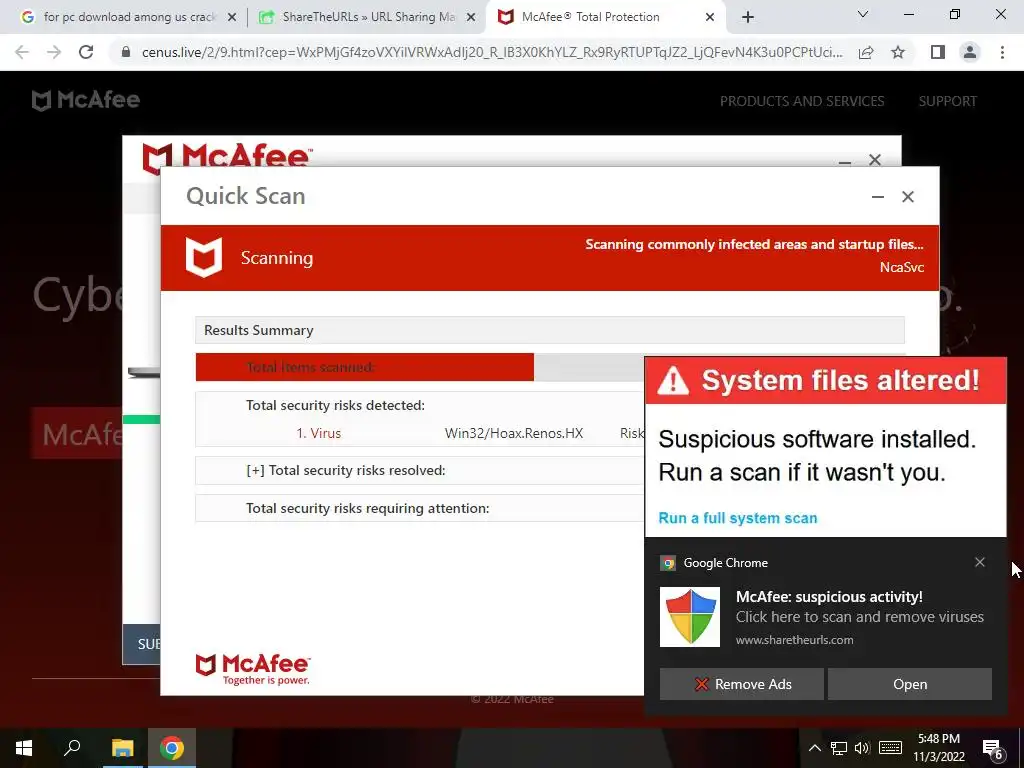Minimize the background McAfee window
The image size is (1024, 768).
tap(844, 161)
